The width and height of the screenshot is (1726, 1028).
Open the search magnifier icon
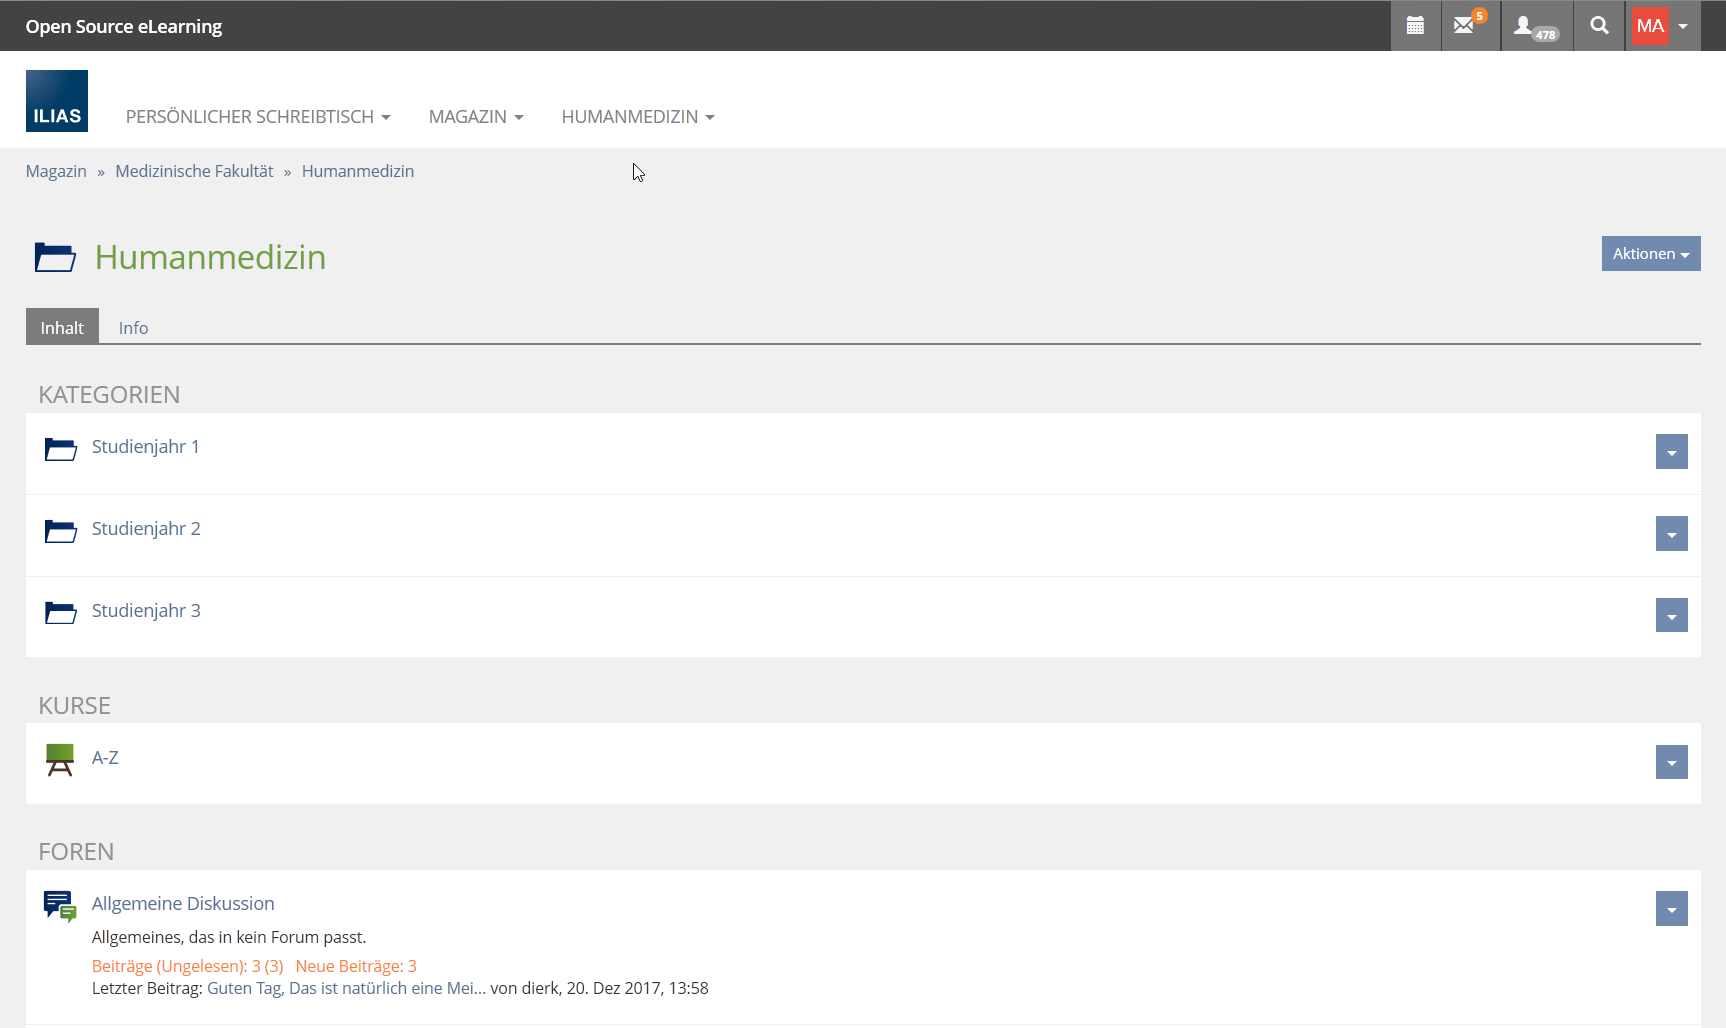pyautogui.click(x=1599, y=26)
